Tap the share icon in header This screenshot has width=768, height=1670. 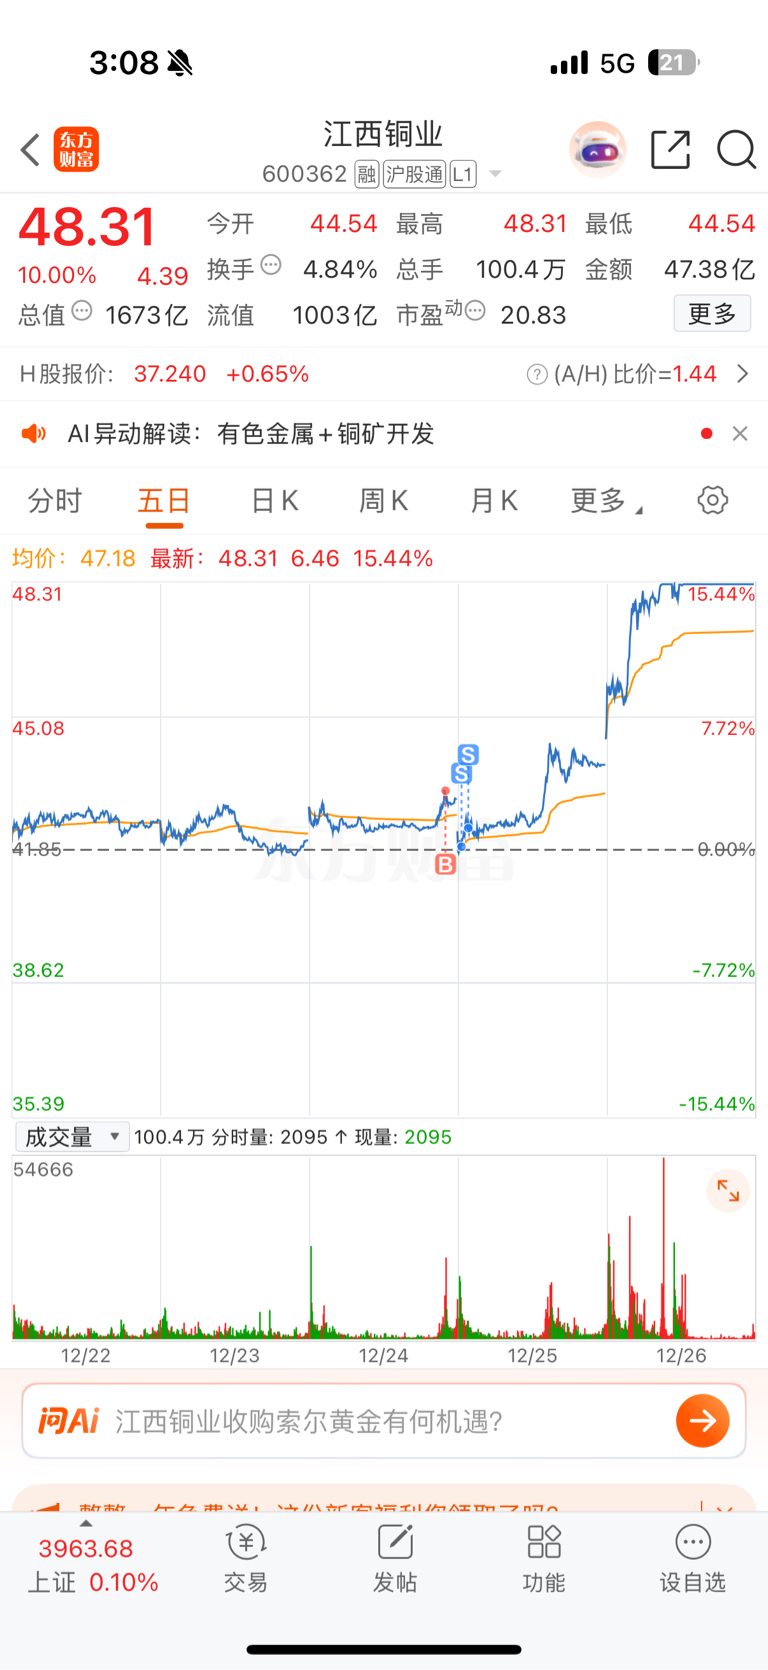[x=670, y=150]
